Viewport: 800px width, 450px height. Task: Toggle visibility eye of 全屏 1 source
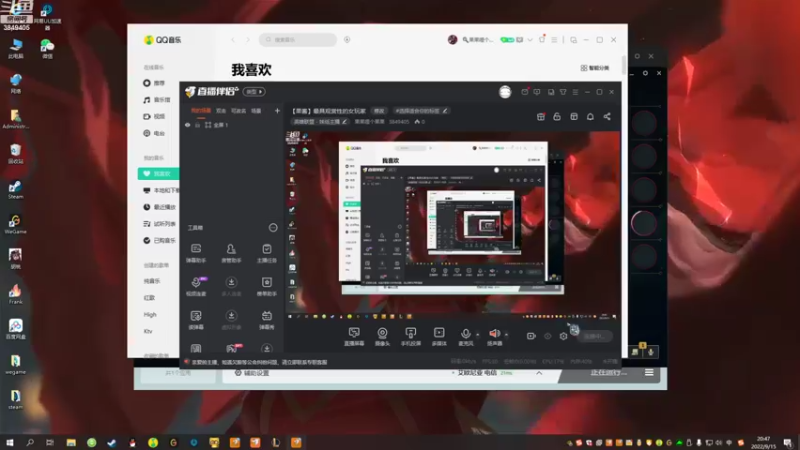coord(188,125)
